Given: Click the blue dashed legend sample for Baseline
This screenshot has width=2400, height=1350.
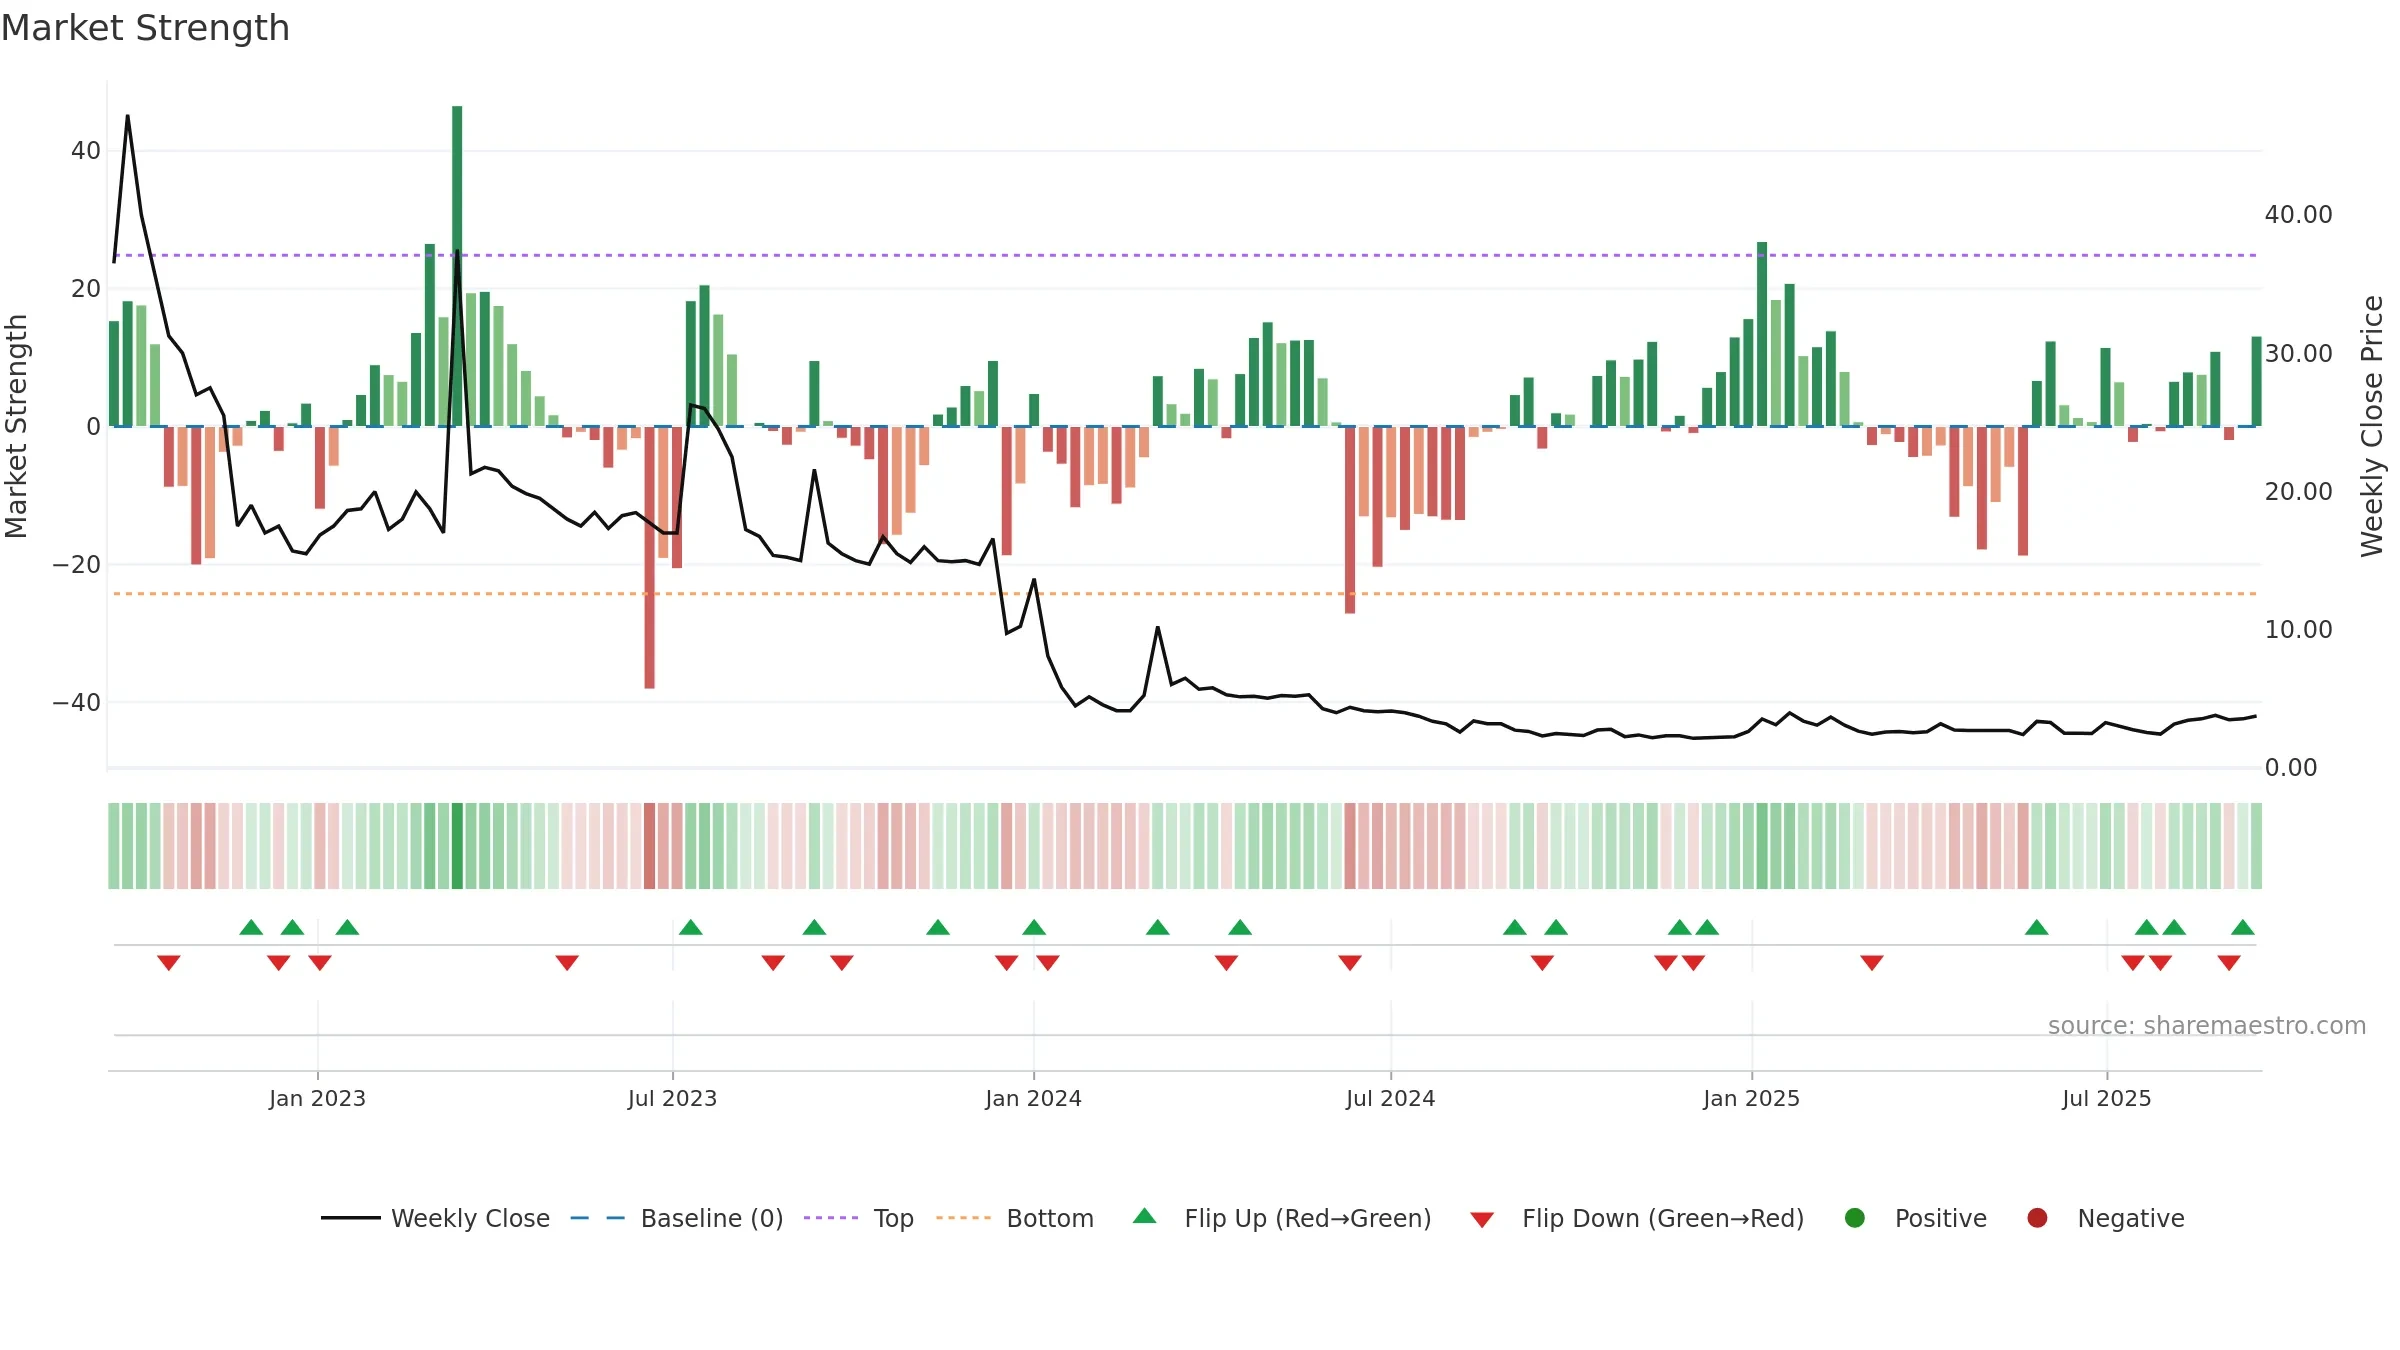Looking at the screenshot, I should tap(598, 1218).
